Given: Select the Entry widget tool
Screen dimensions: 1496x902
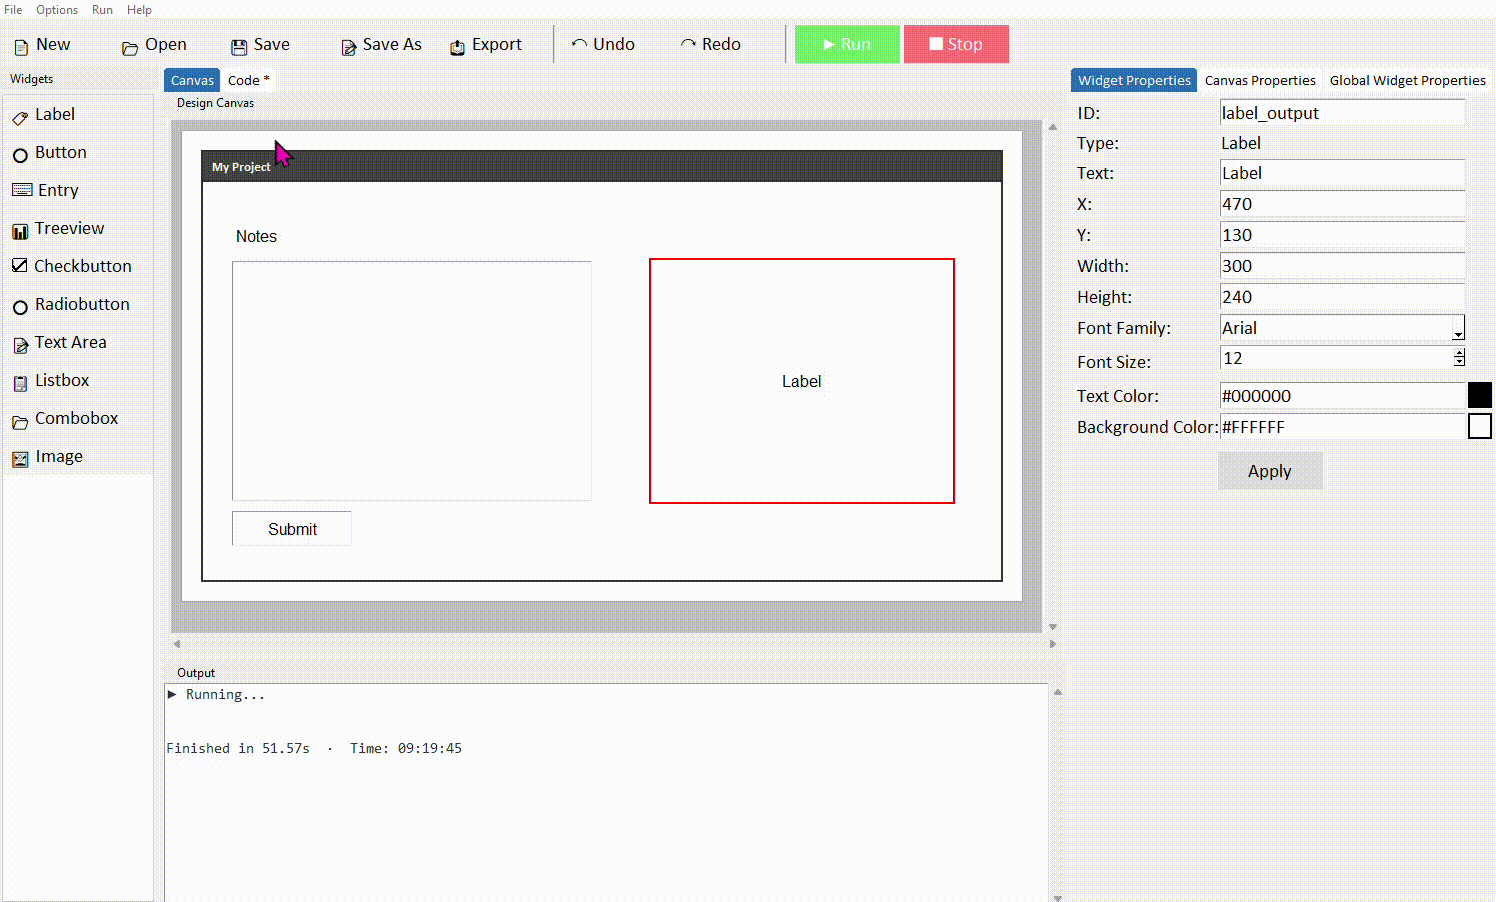Looking at the screenshot, I should (58, 190).
